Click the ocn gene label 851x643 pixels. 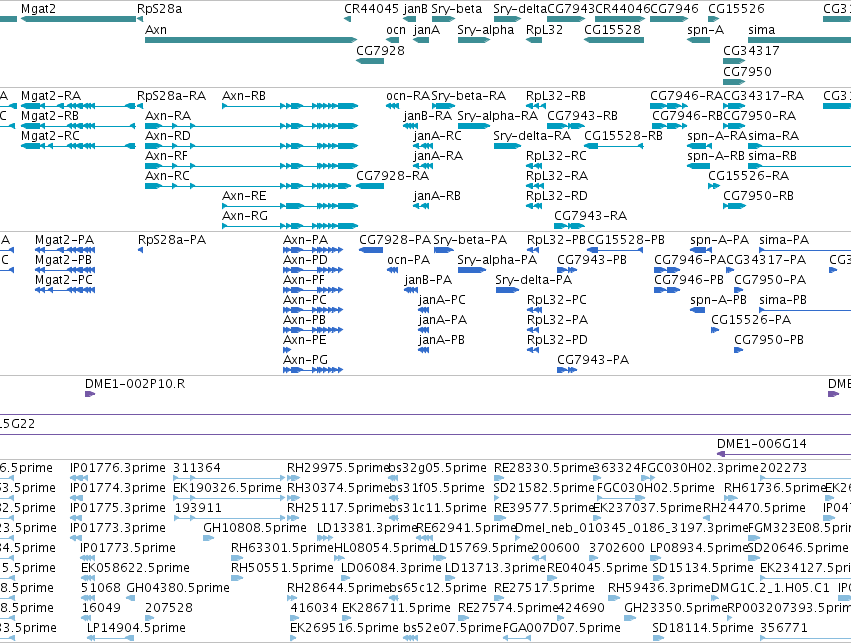[396, 30]
